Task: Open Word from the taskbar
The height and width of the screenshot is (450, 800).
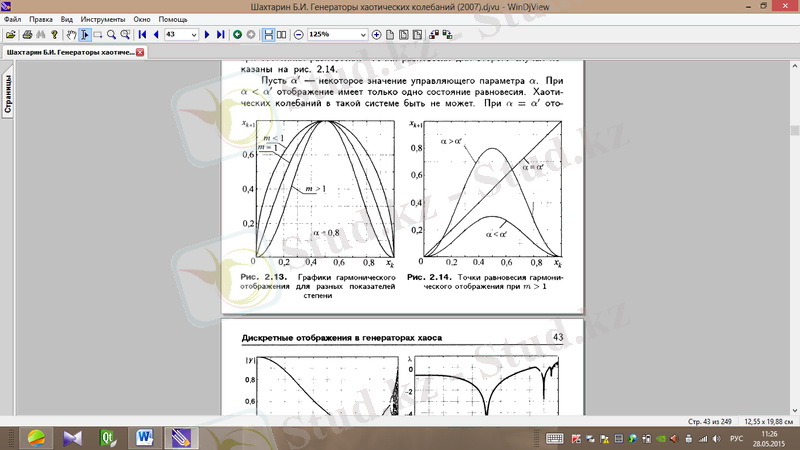Action: pos(144,438)
